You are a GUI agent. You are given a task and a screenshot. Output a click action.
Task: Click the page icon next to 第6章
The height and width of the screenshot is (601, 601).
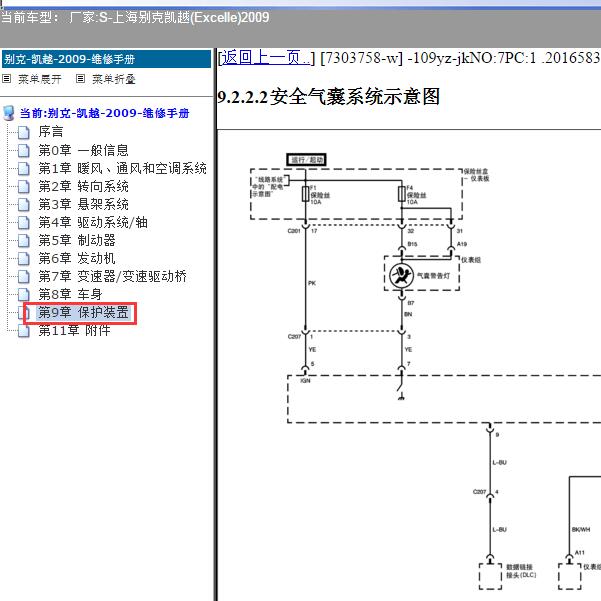pyautogui.click(x=24, y=259)
